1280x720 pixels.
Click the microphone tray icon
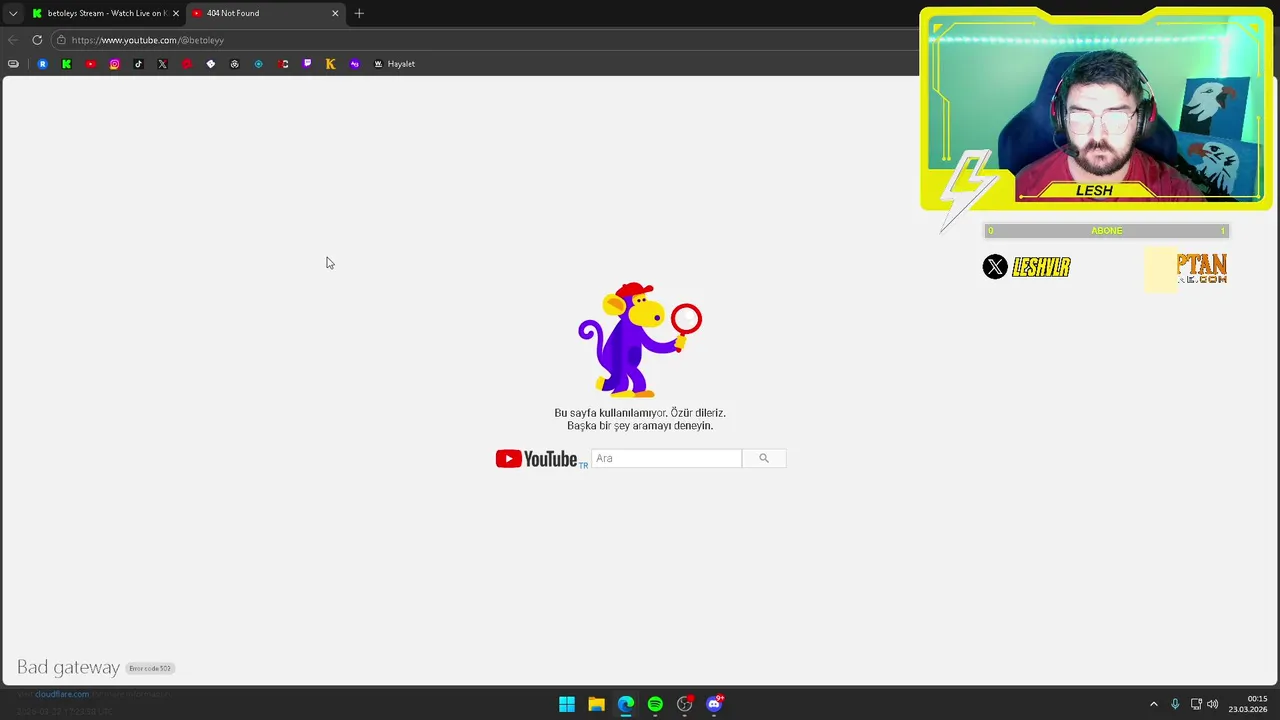coord(1175,704)
